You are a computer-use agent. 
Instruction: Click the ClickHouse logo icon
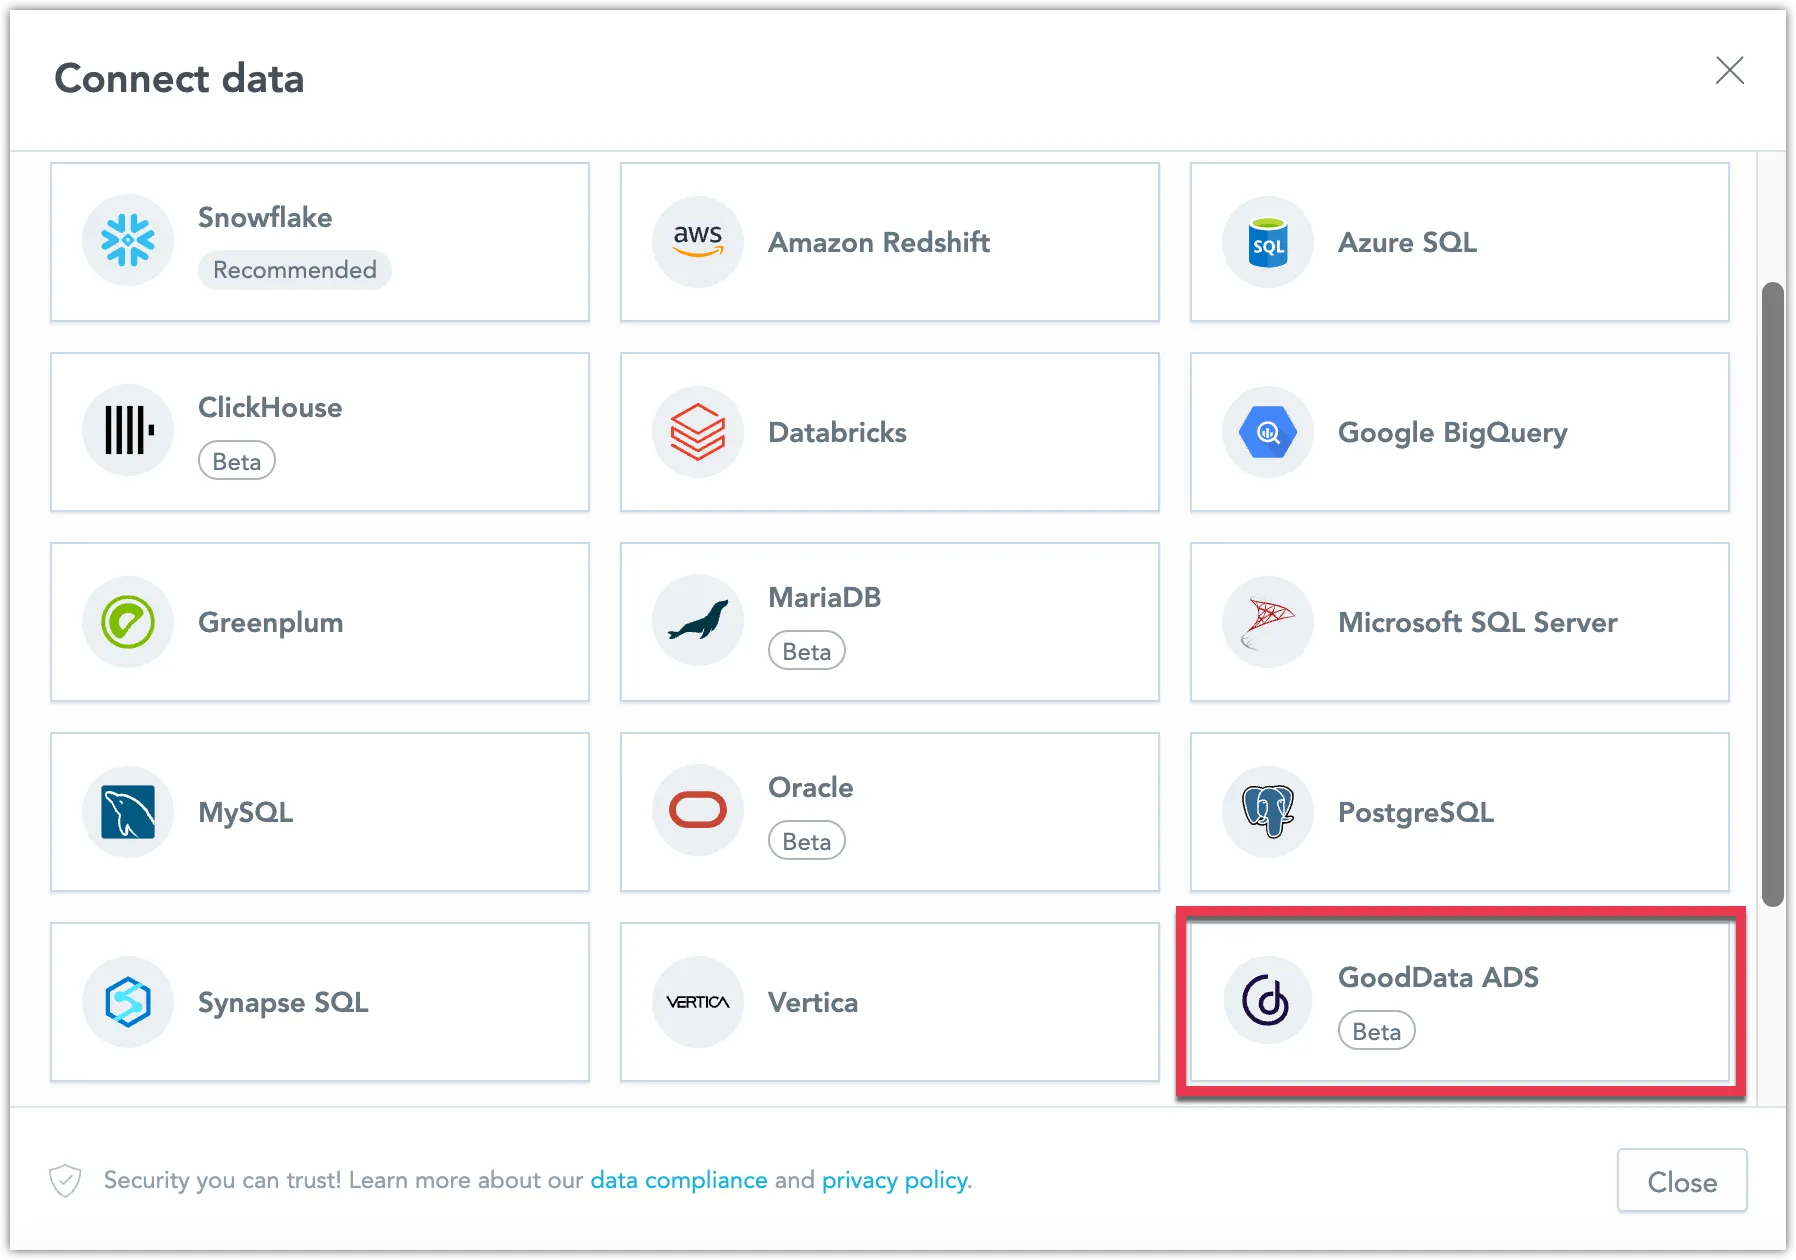coord(128,431)
